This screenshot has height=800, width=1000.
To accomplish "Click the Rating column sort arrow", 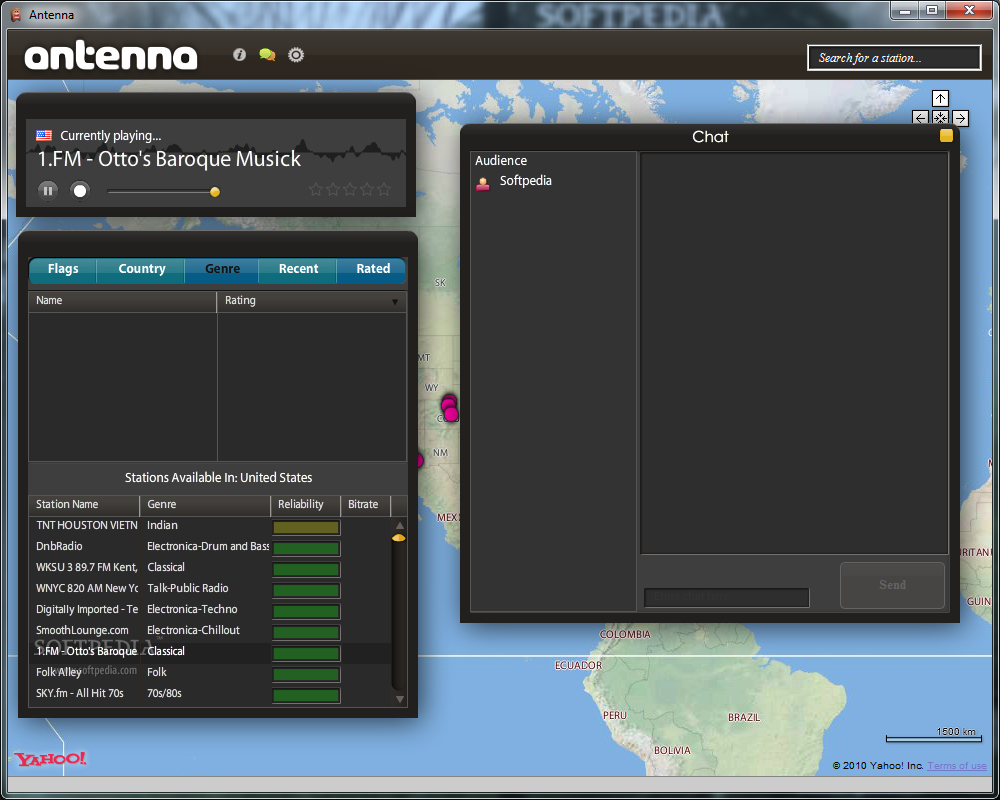I will (x=395, y=302).
